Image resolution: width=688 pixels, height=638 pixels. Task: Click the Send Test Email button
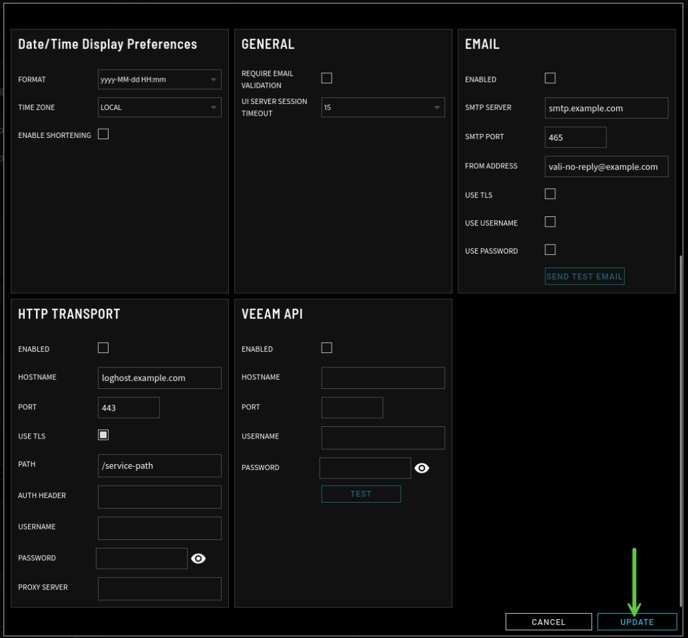[x=584, y=276]
